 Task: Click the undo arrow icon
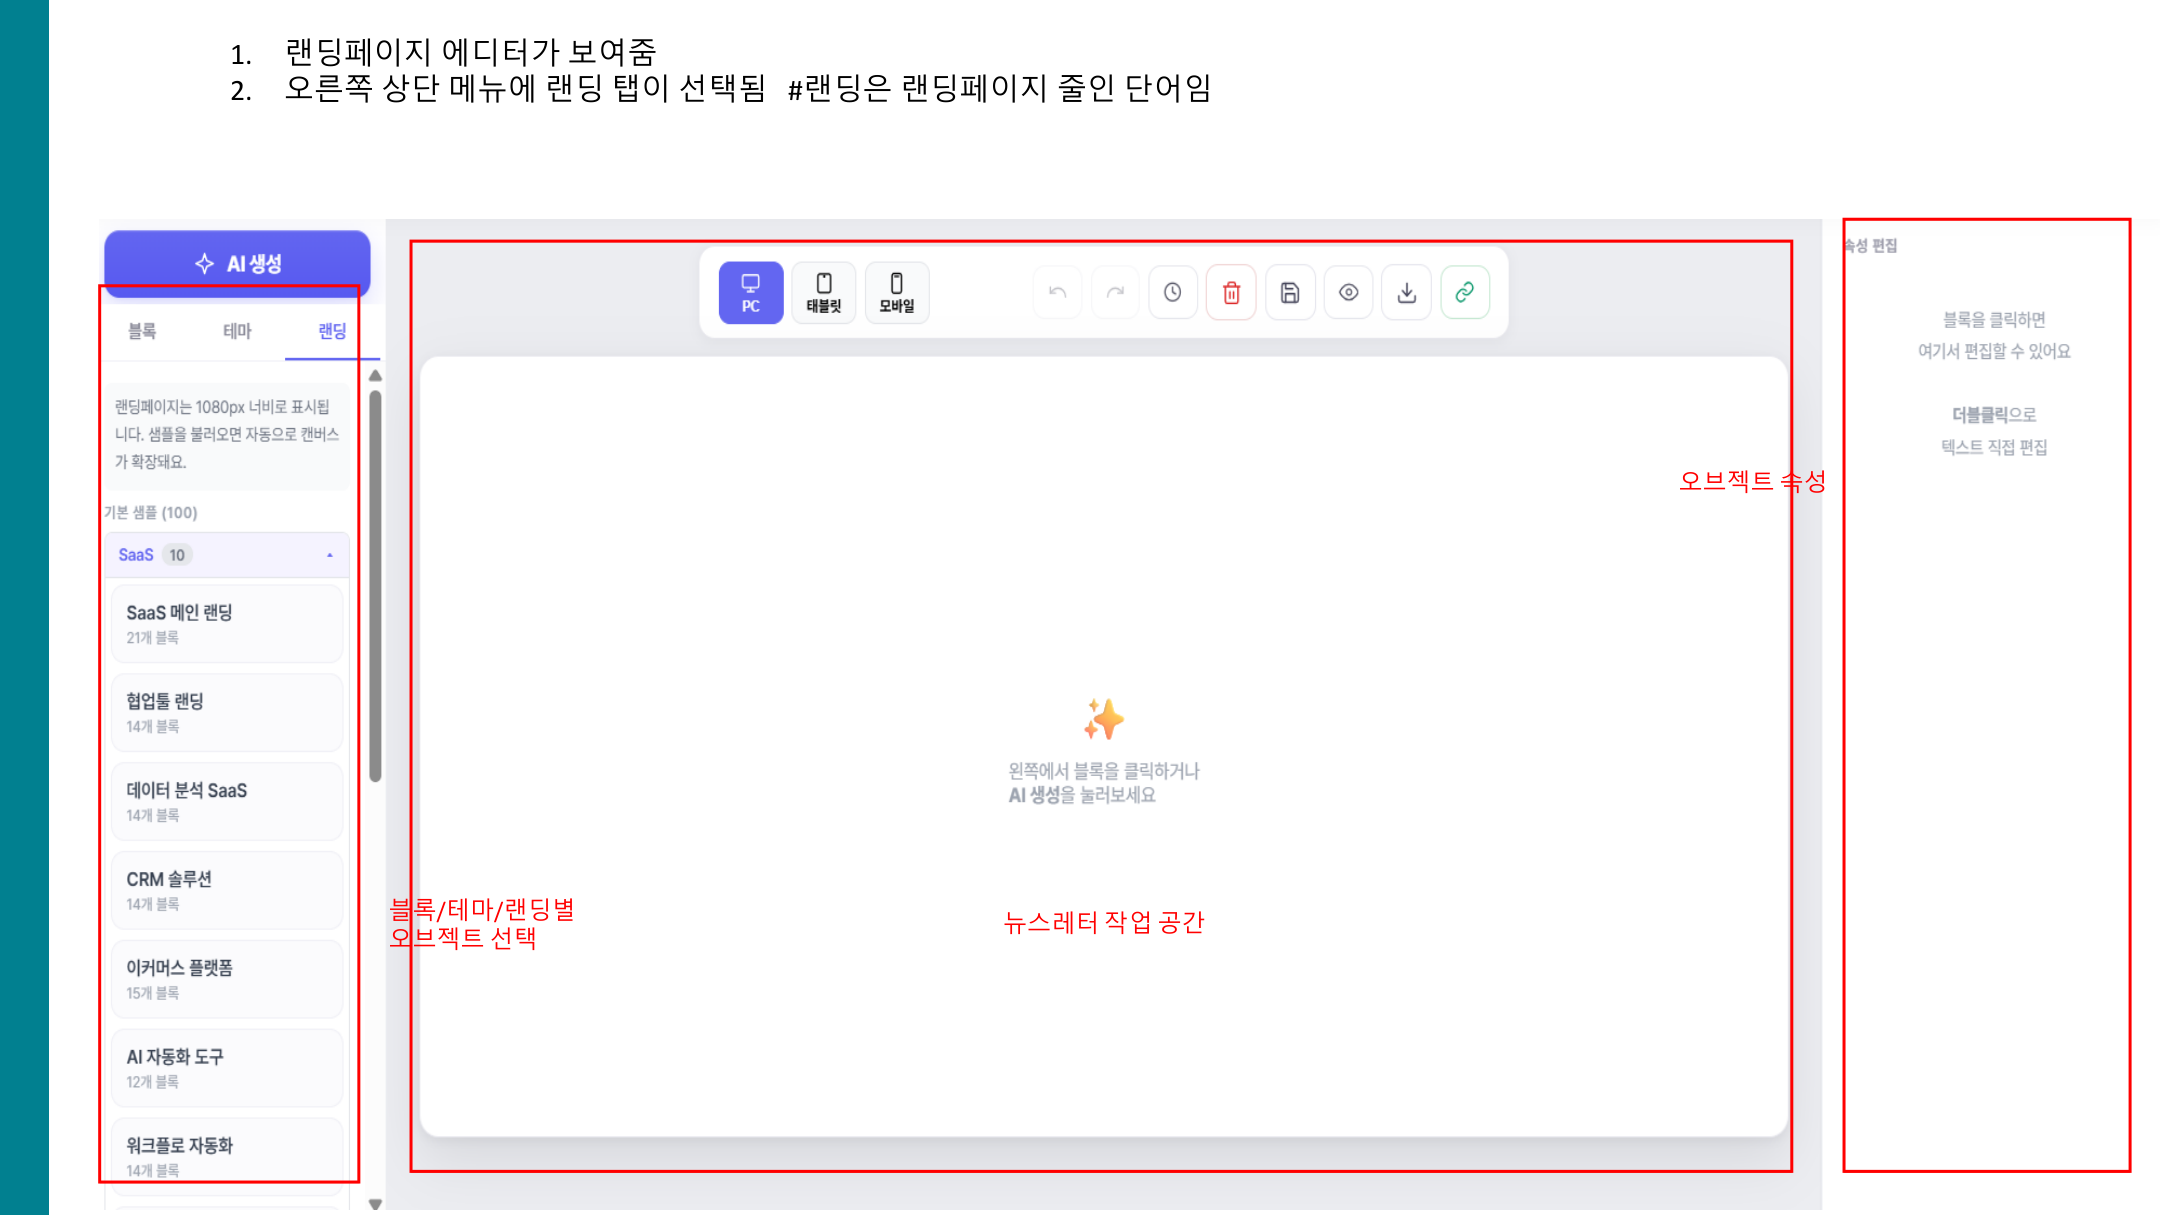click(x=1057, y=293)
